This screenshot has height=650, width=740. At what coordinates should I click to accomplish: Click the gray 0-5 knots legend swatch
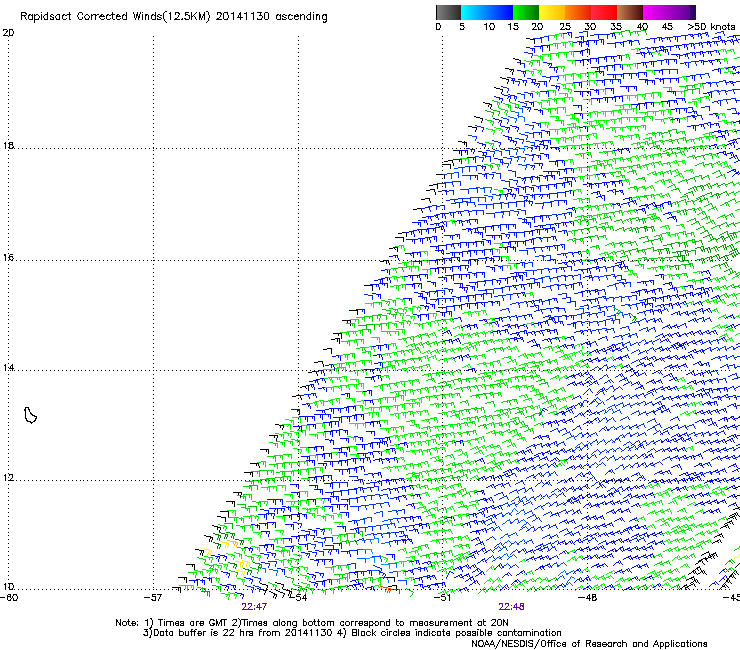point(448,12)
